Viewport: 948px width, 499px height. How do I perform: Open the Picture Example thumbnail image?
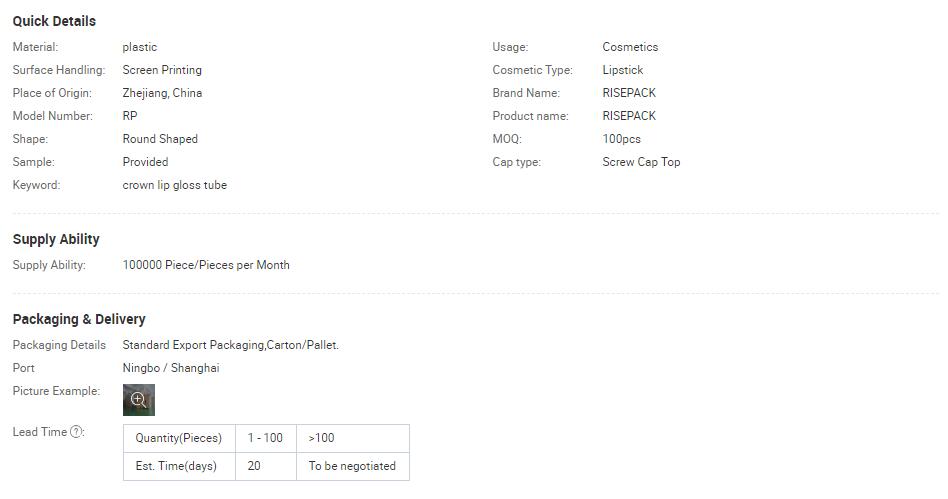[138, 400]
